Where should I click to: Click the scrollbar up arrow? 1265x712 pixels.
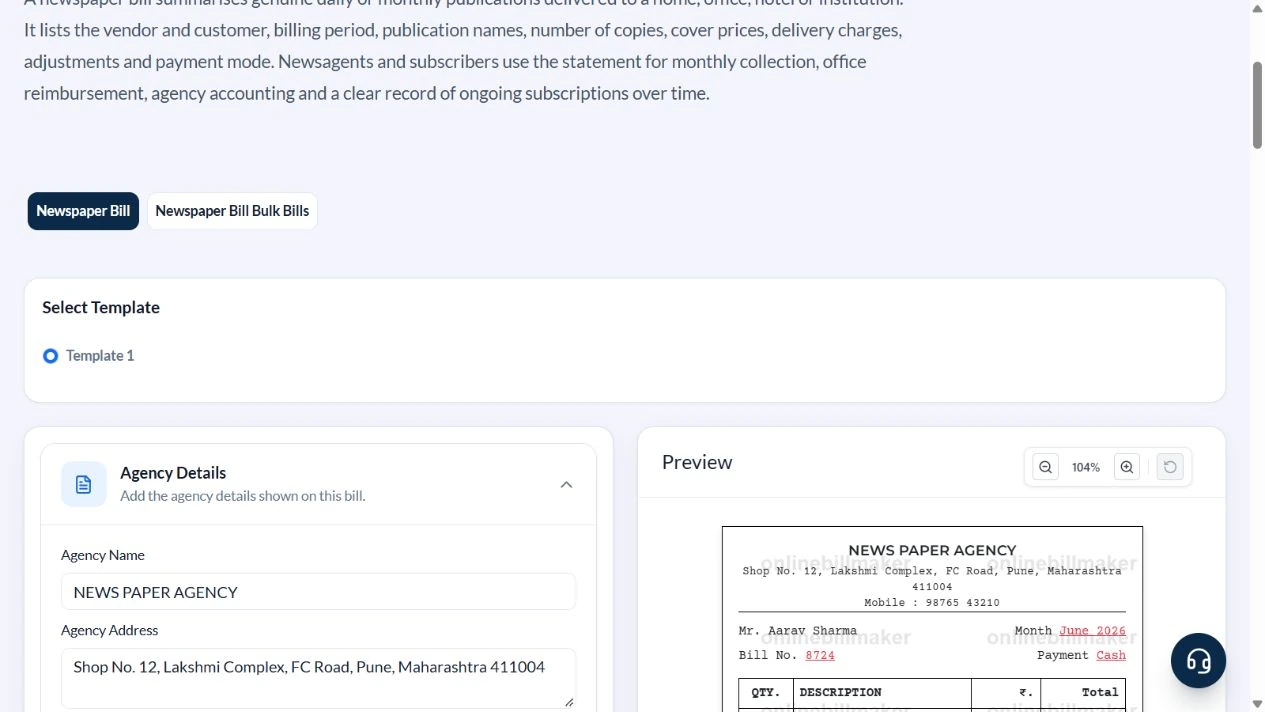(1257, 8)
